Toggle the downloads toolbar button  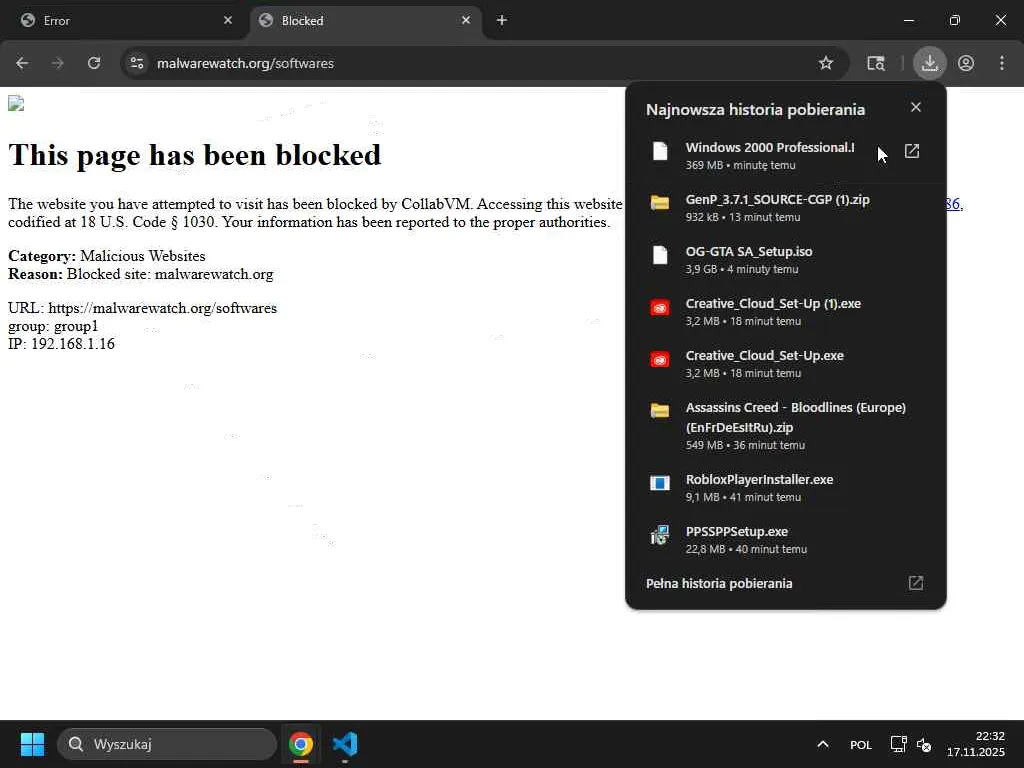point(929,63)
